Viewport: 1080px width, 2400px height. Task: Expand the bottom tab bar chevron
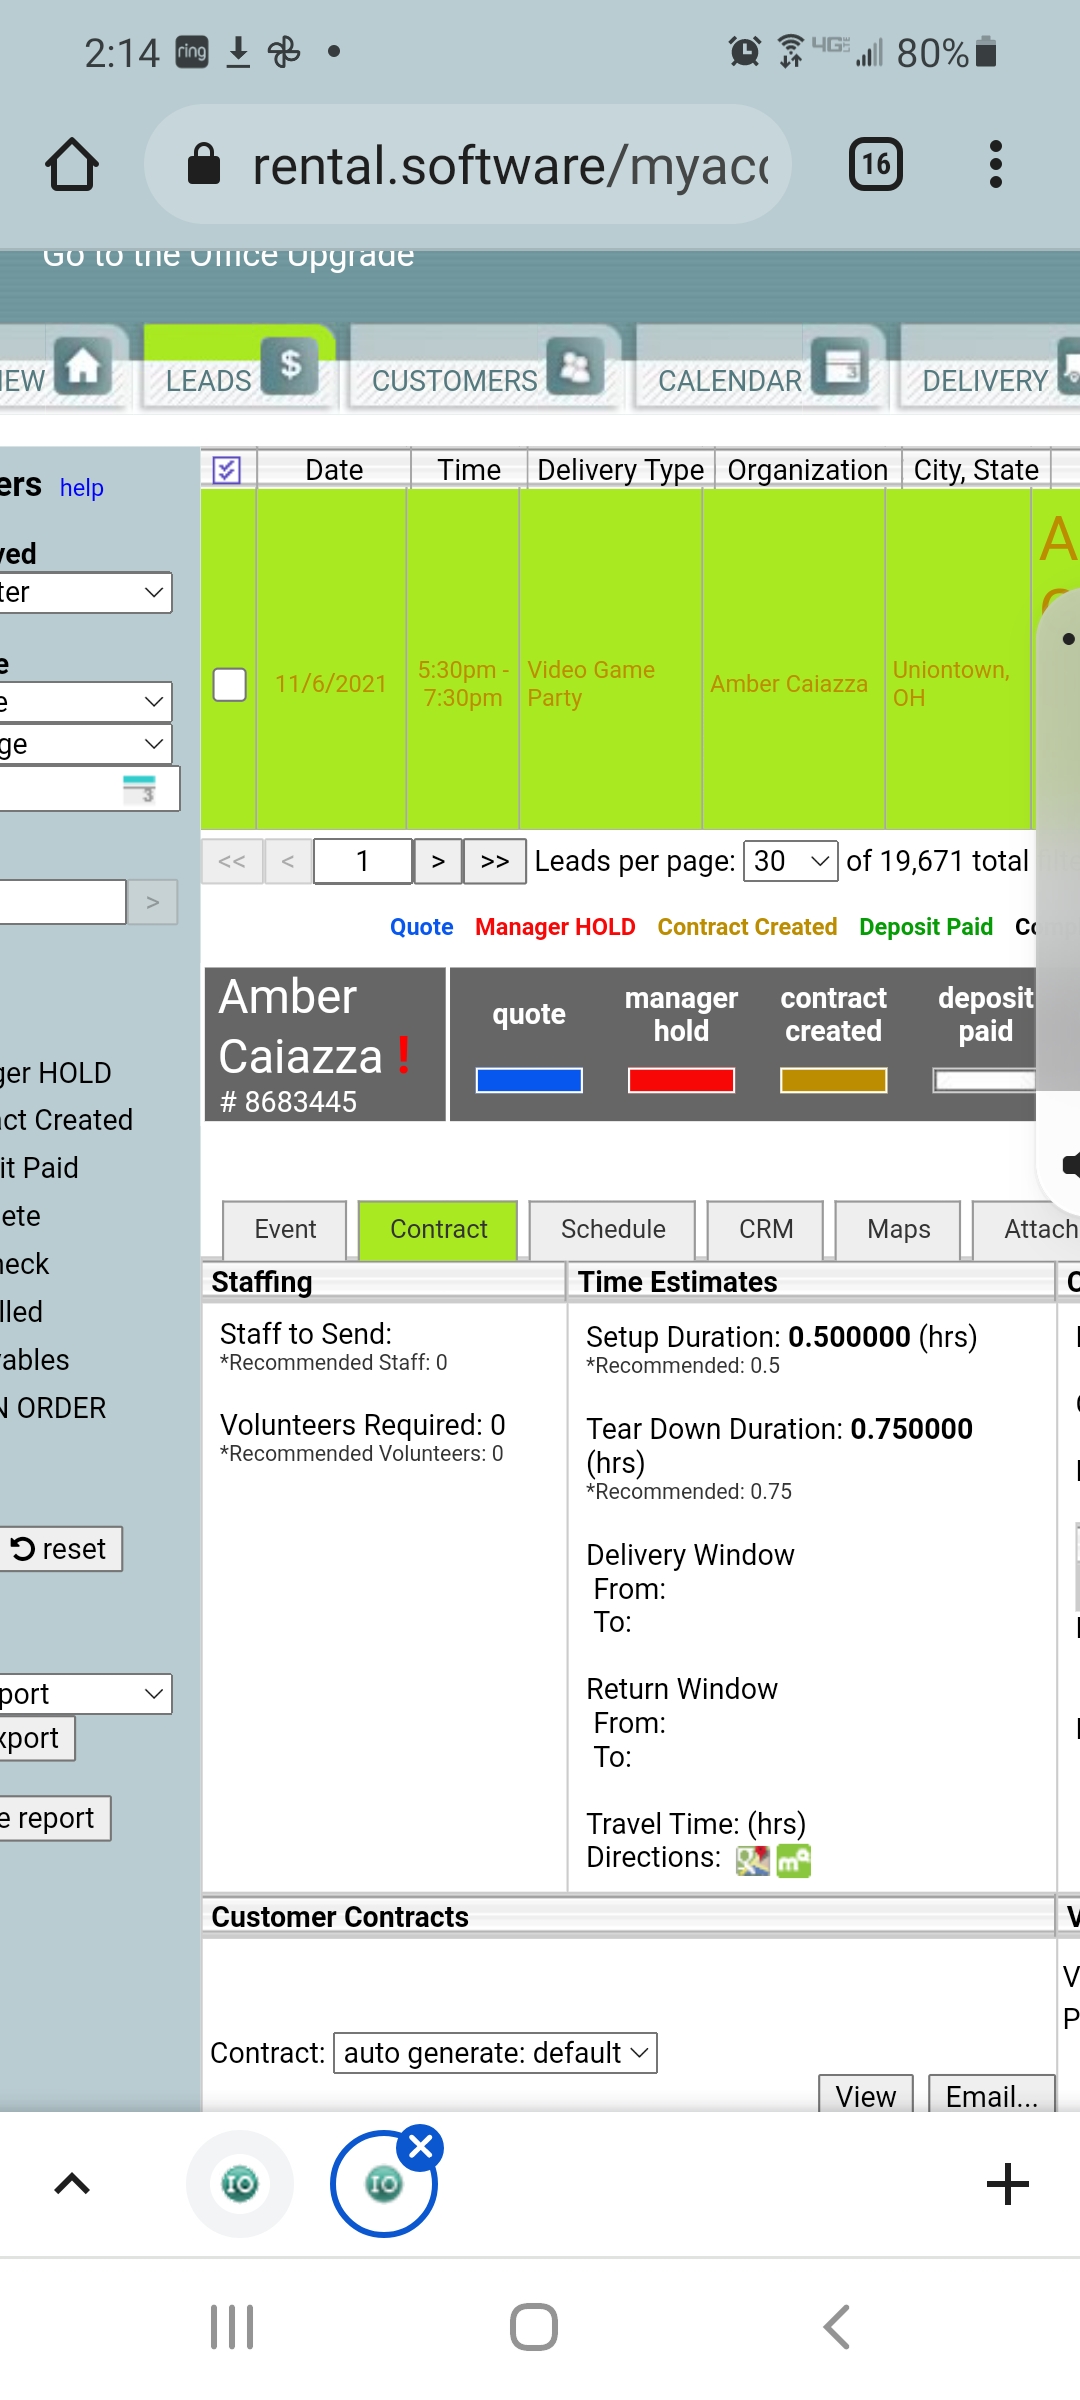[72, 2184]
